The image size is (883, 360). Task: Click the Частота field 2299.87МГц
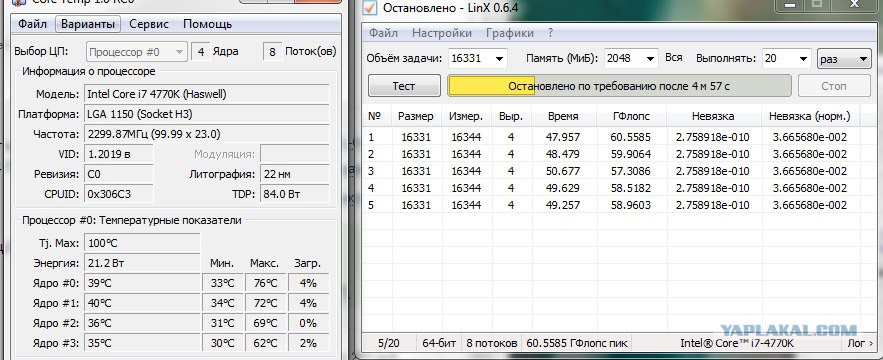click(x=207, y=135)
